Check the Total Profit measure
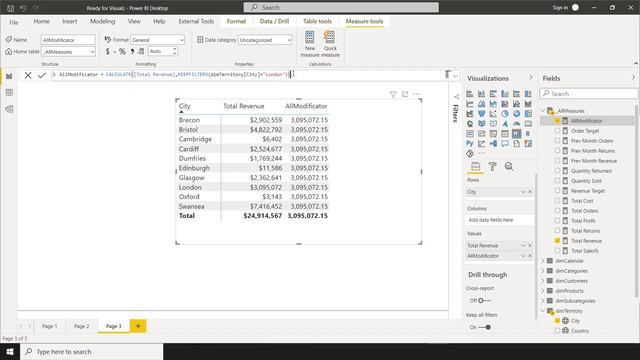This screenshot has width=640, height=360. click(x=557, y=221)
